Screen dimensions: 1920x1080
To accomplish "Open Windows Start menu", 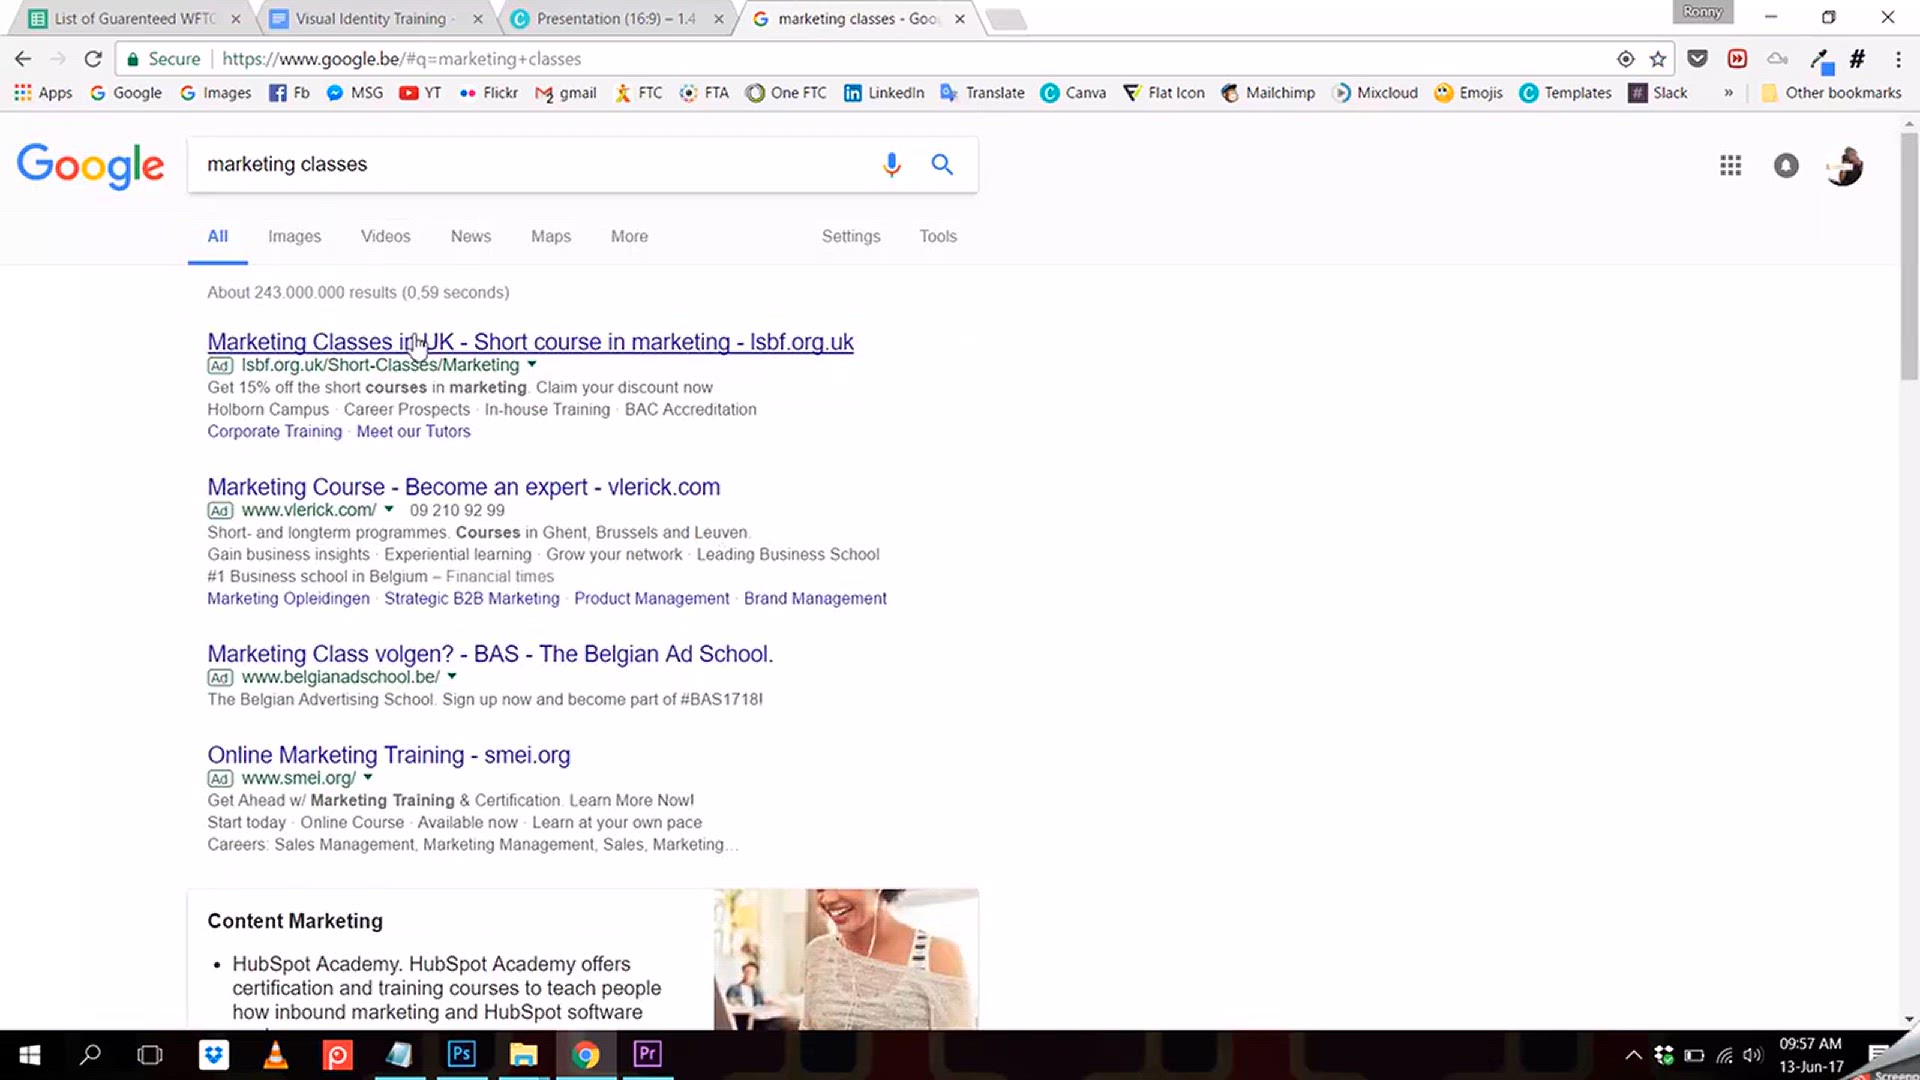I will (x=29, y=1054).
